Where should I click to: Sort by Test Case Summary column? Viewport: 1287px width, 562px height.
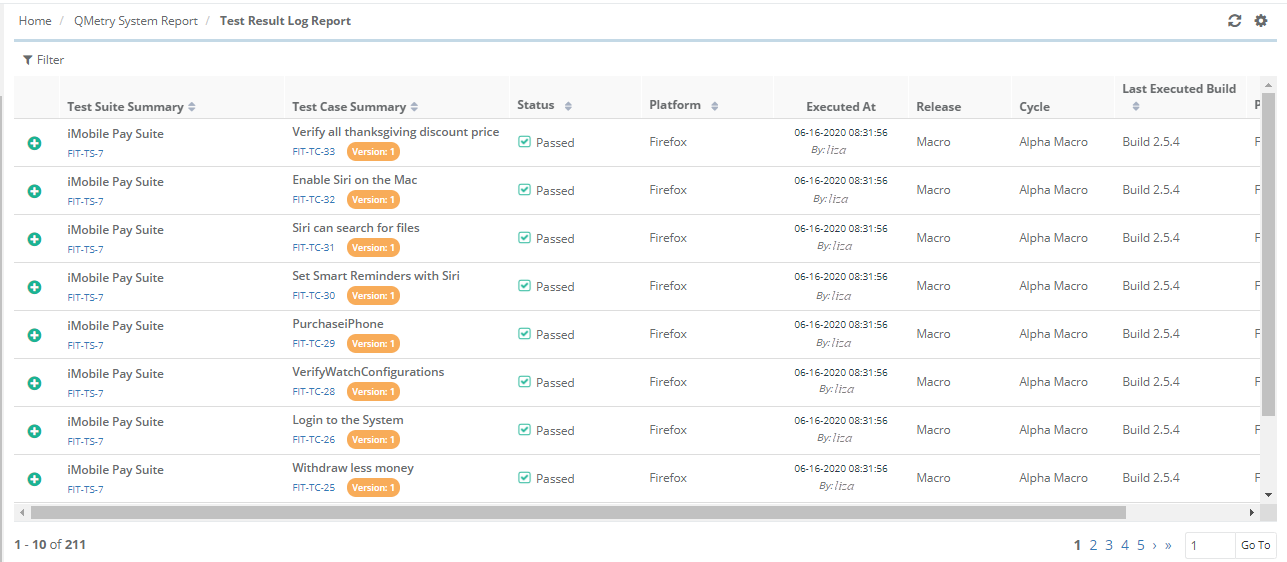click(x=414, y=107)
